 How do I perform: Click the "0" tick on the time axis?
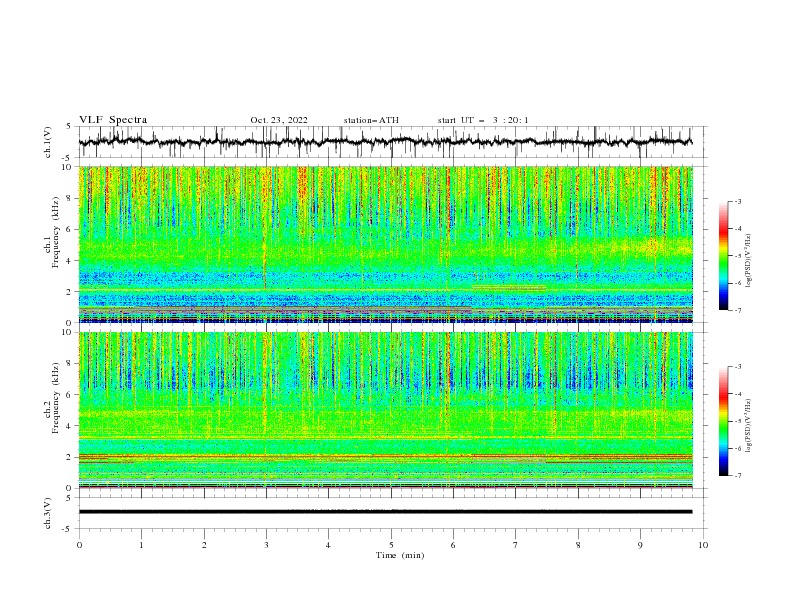[79, 545]
